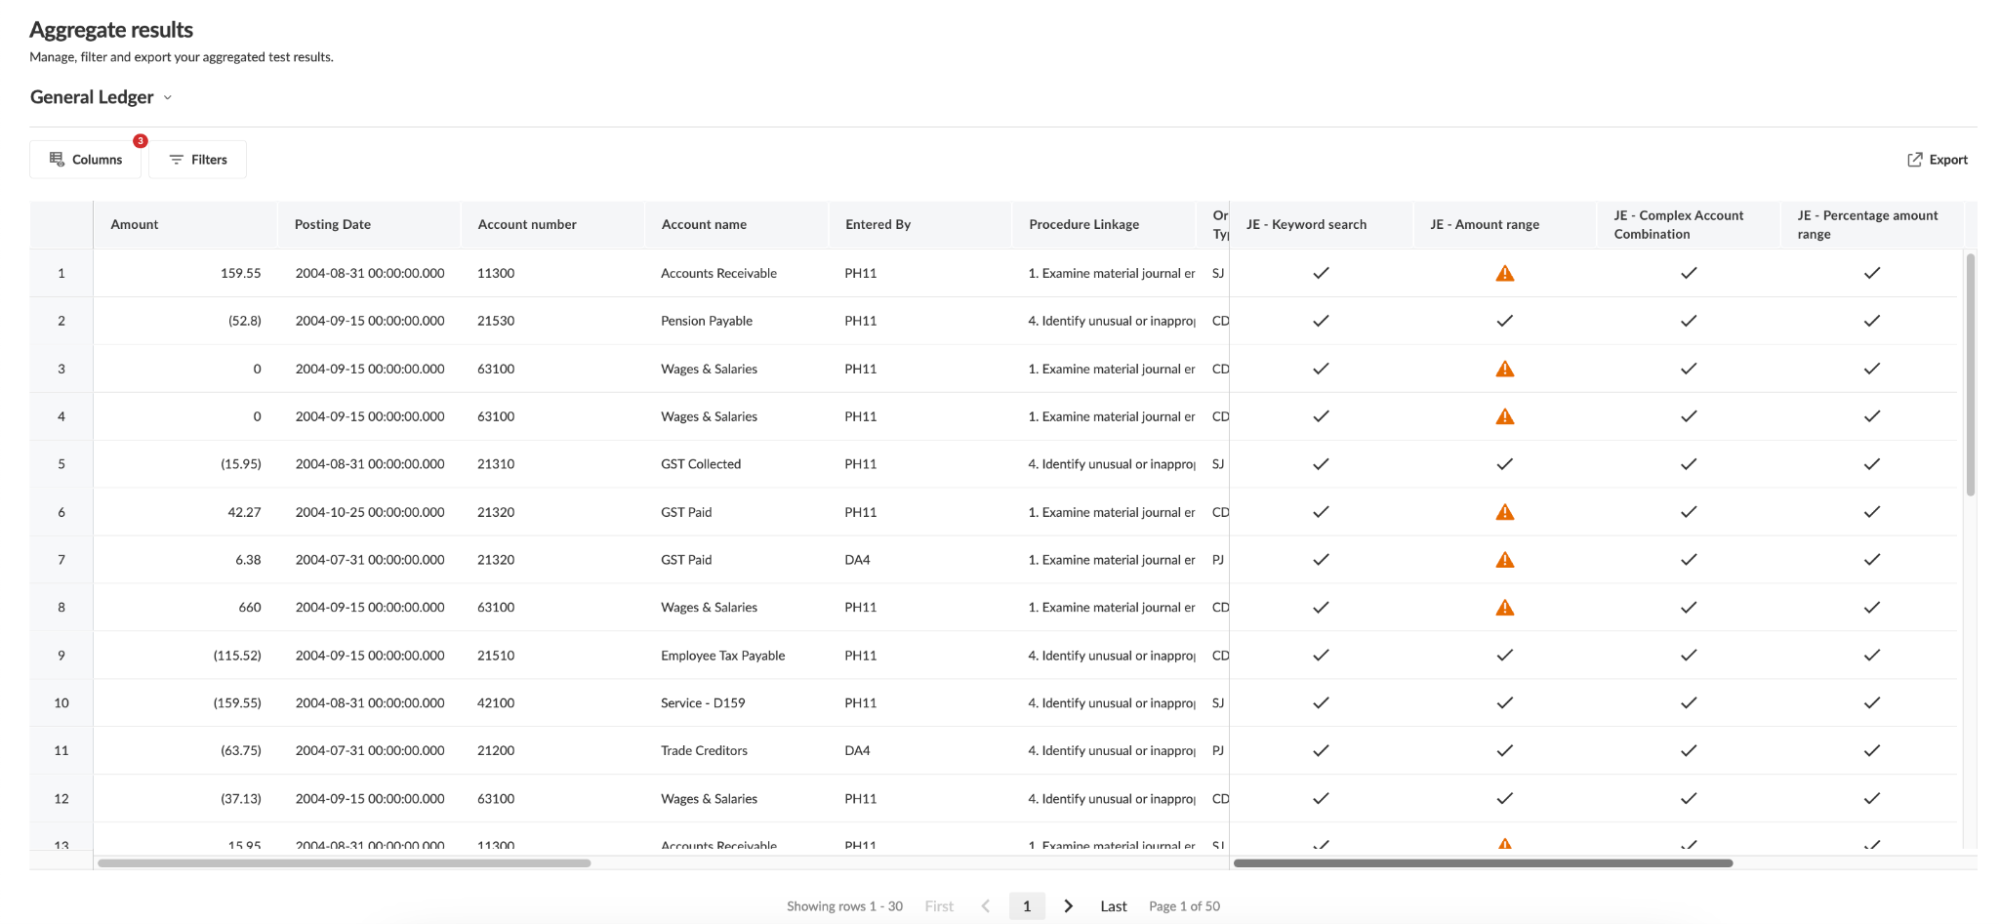Click warning icon on row 7 GST Paid

pos(1505,559)
